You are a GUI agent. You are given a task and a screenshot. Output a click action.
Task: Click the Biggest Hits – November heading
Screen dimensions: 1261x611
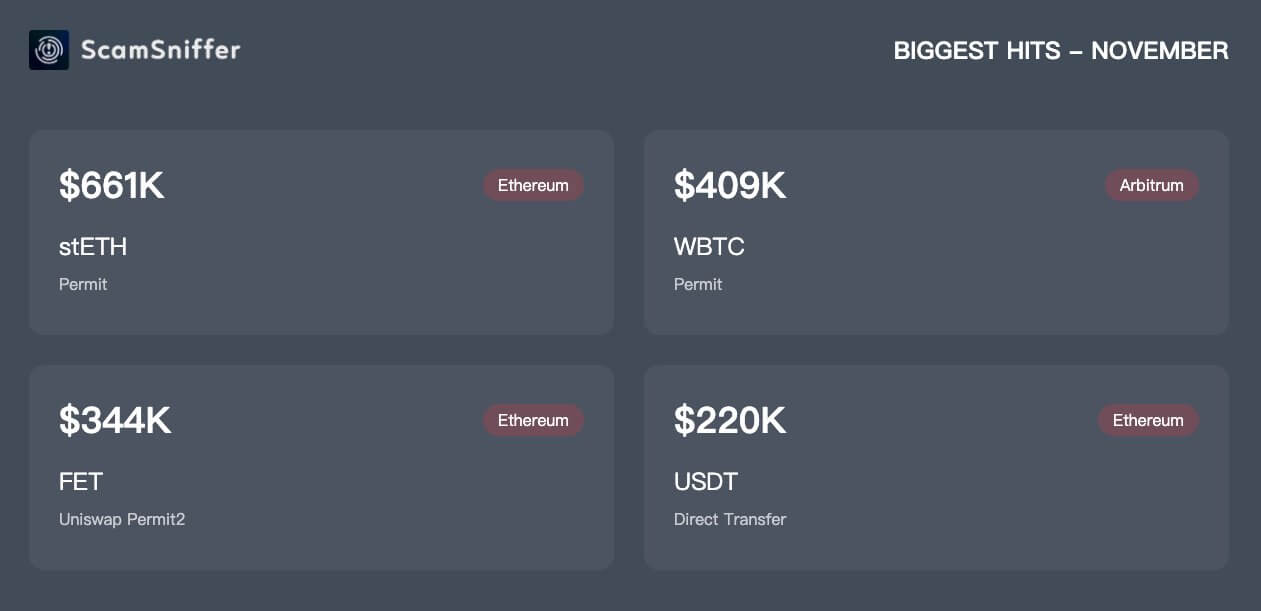pos(1060,51)
